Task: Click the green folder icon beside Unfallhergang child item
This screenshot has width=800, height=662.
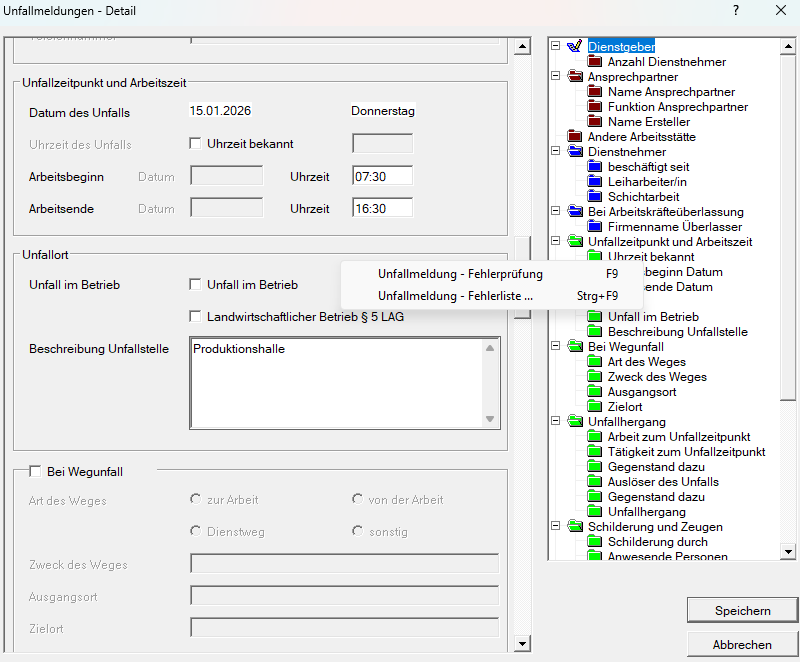Action: coord(595,512)
